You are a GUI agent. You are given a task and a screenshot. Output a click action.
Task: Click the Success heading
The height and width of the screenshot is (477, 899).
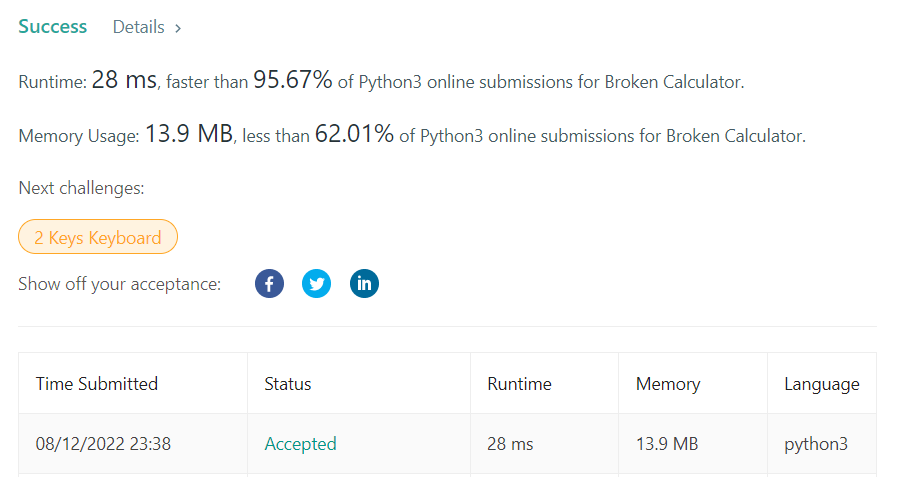coord(53,26)
